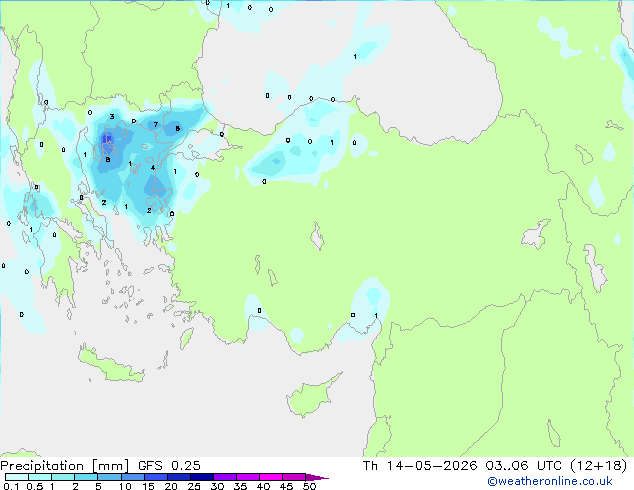Click the "Precipitation [mm]" title text
The width and height of the screenshot is (634, 490).
tap(64, 466)
